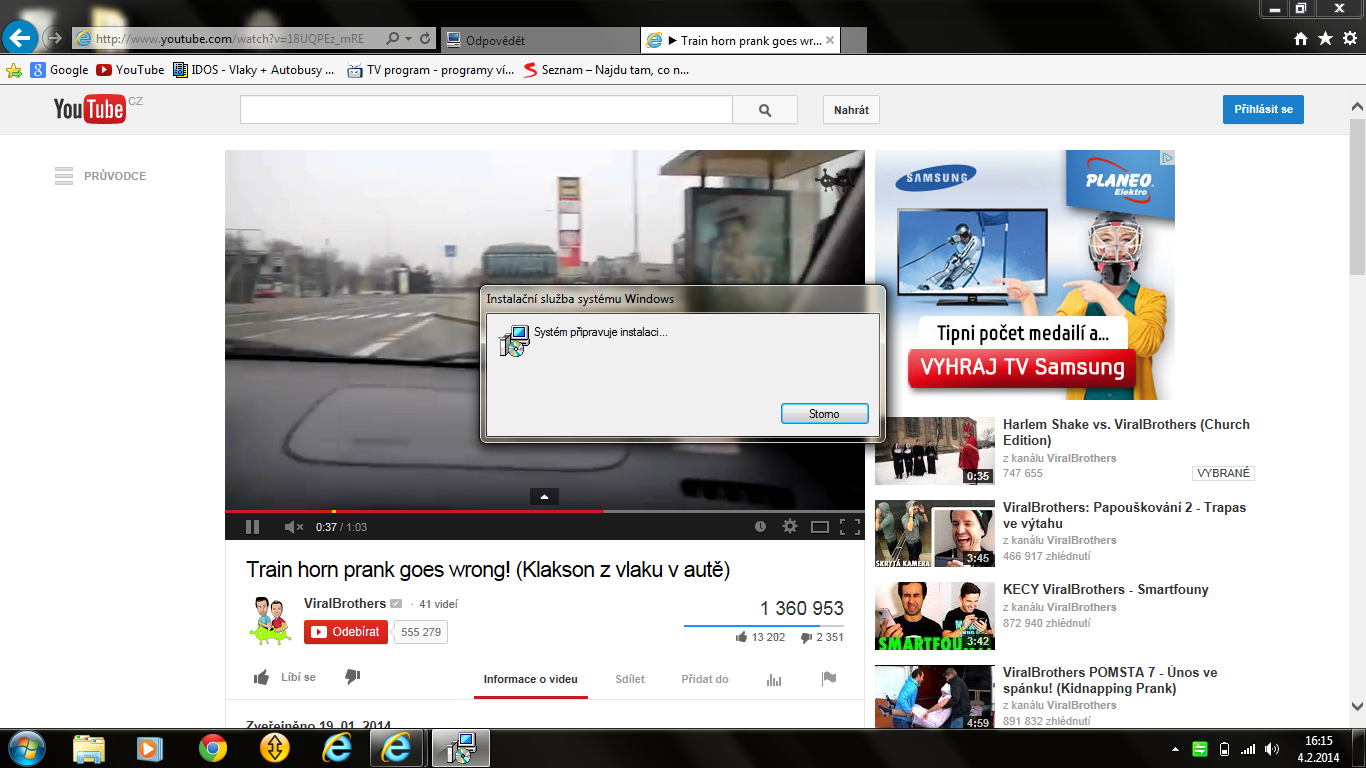Image resolution: width=1366 pixels, height=768 pixels.
Task: Click the Watch Later clock icon
Action: click(x=760, y=526)
